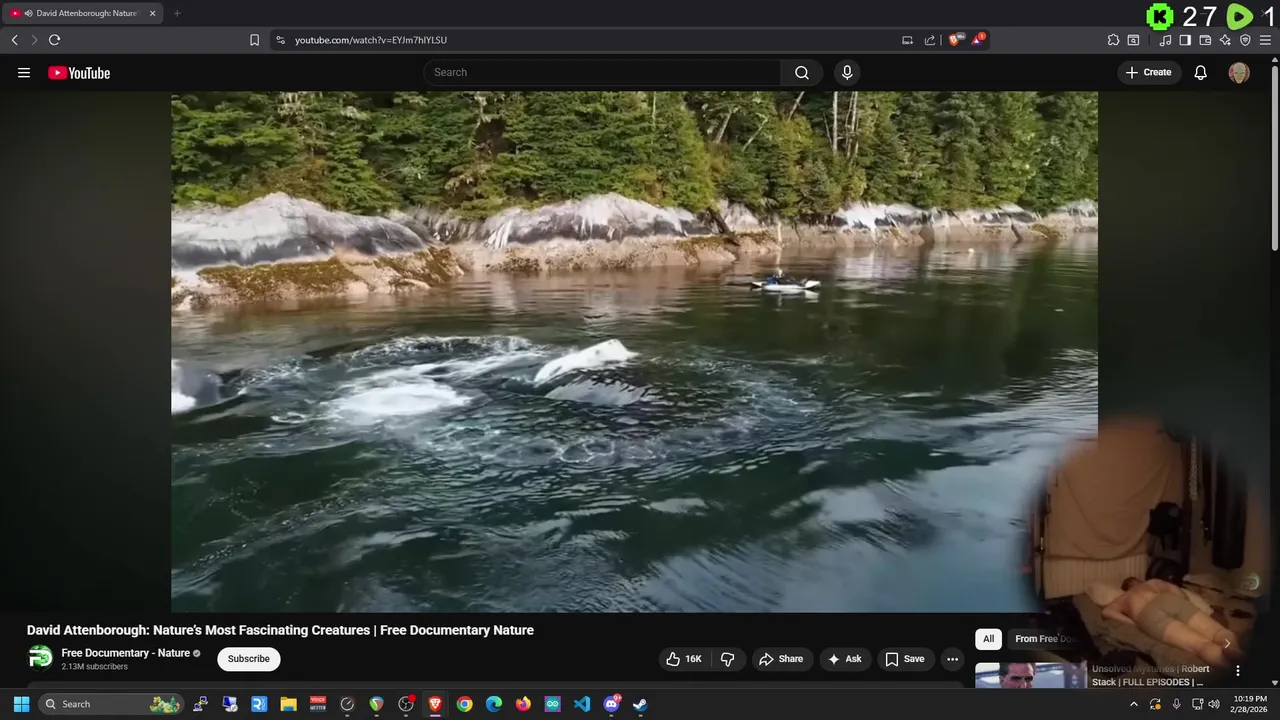Click the Windows taskbar Search box
The image size is (1280, 720).
(x=112, y=704)
